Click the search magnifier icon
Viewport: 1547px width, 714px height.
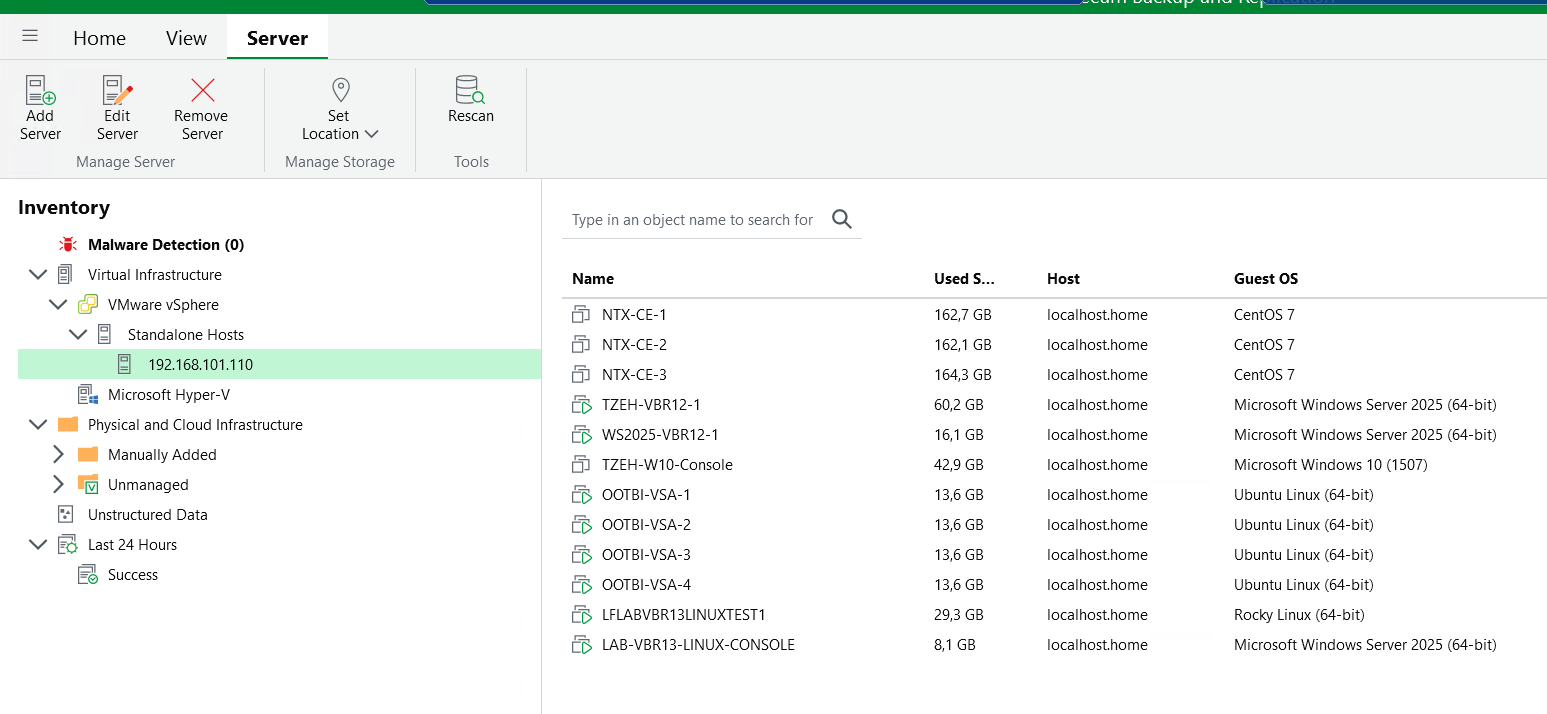click(841, 219)
